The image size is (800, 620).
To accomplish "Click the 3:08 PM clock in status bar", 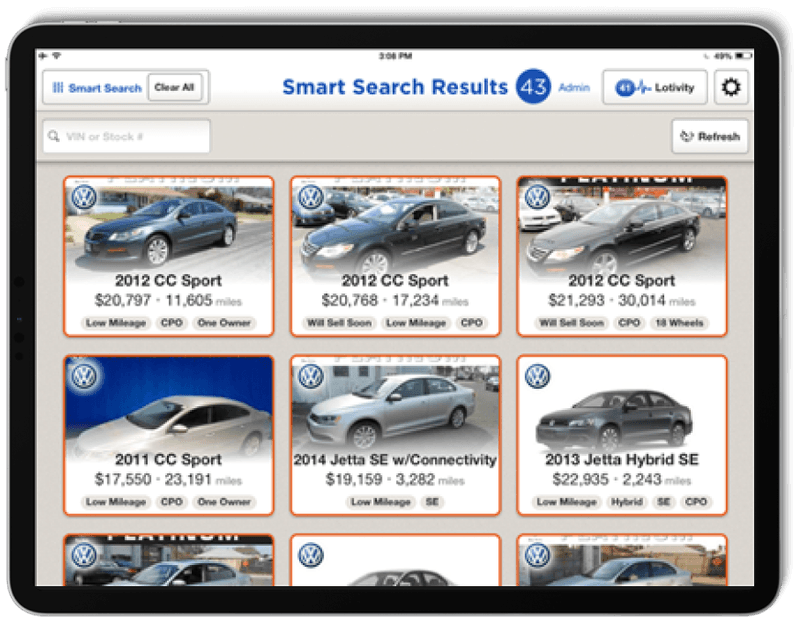I will [x=395, y=56].
